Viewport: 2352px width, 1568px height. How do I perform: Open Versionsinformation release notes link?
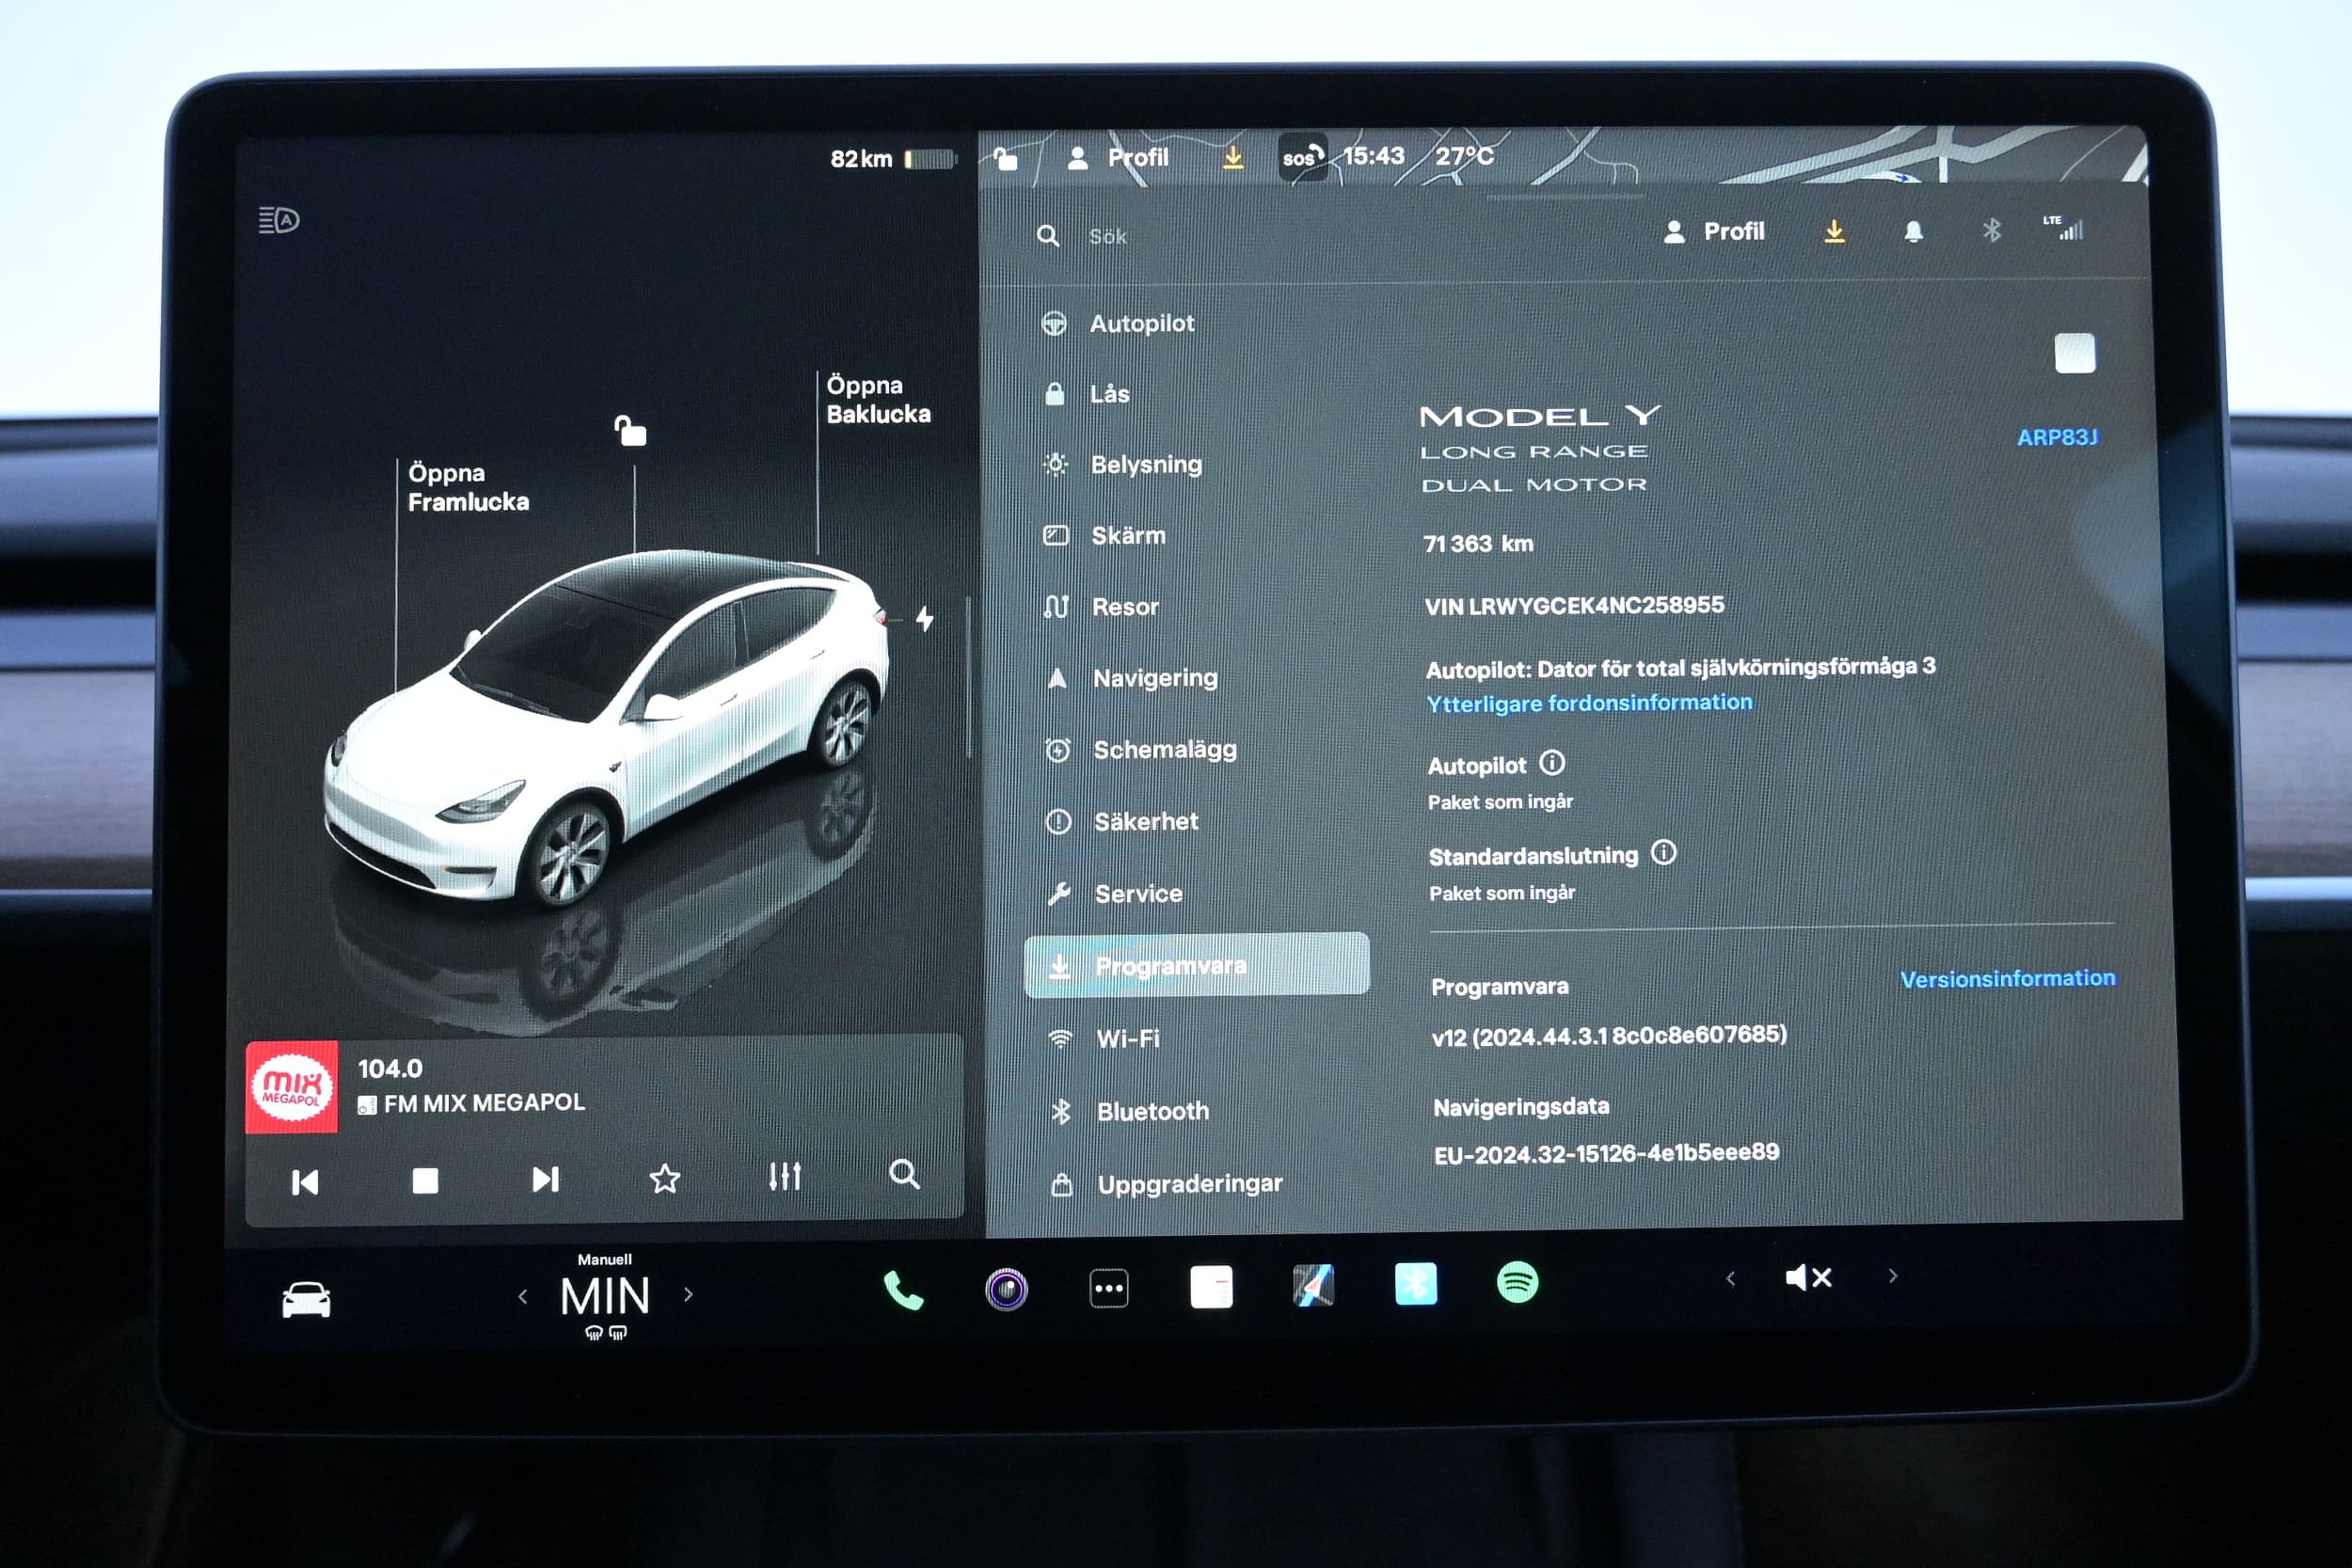tap(2007, 979)
